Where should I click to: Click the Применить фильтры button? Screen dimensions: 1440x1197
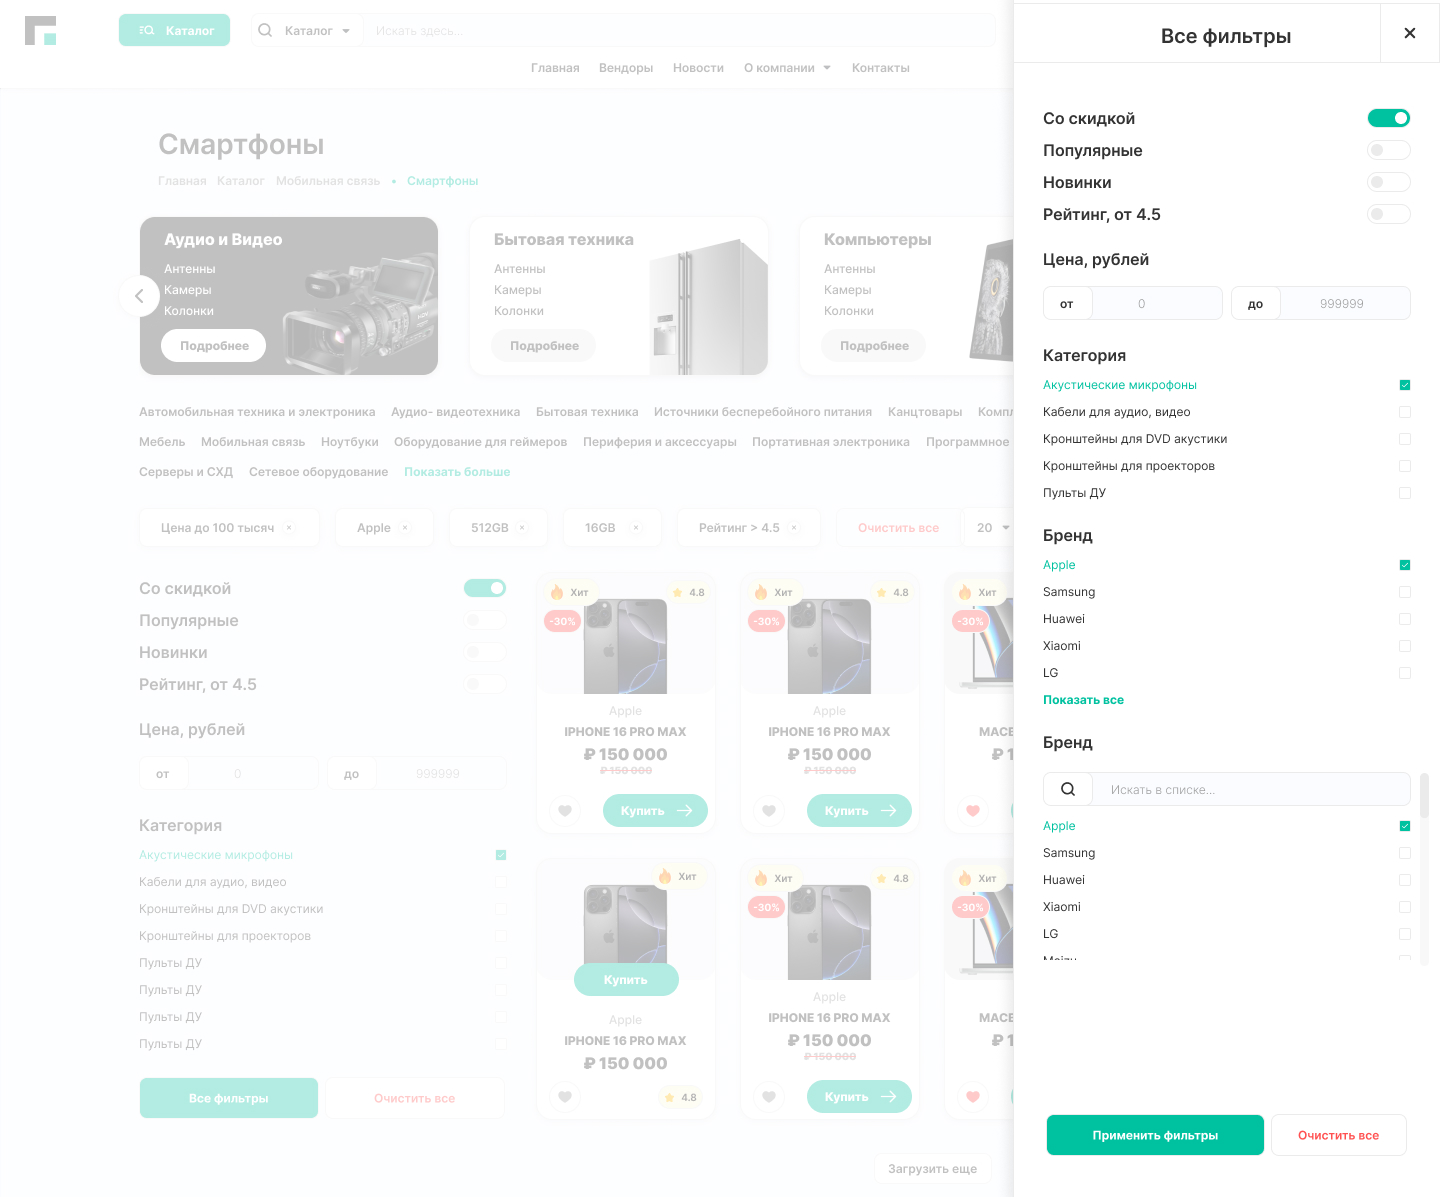pyautogui.click(x=1155, y=1135)
